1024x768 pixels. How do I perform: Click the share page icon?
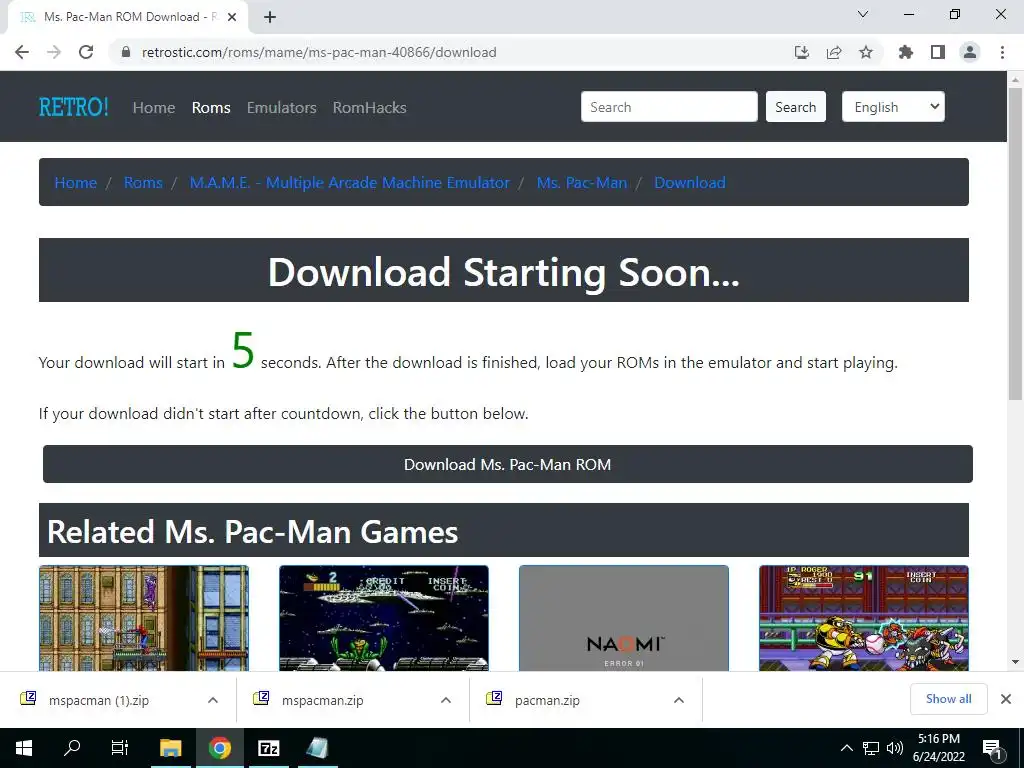[x=834, y=52]
